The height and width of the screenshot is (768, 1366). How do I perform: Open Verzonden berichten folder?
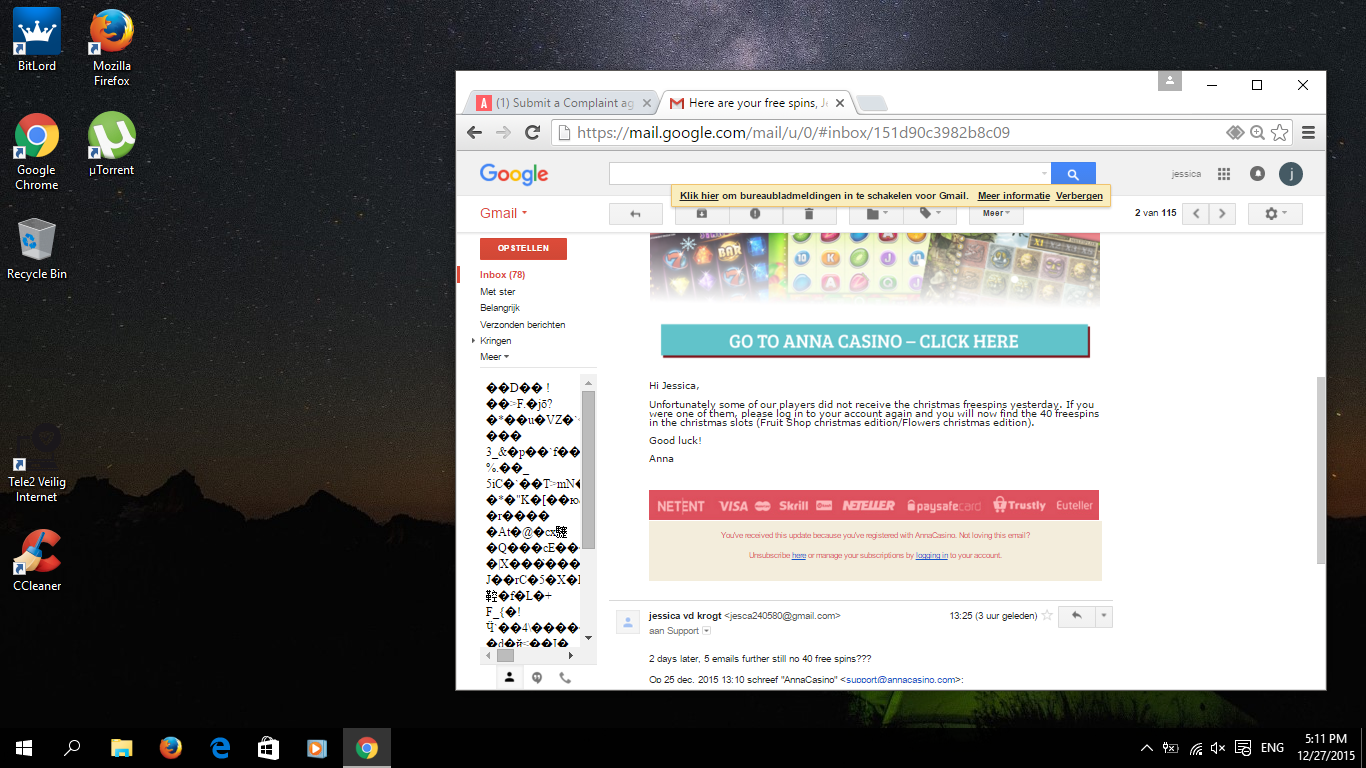(523, 325)
